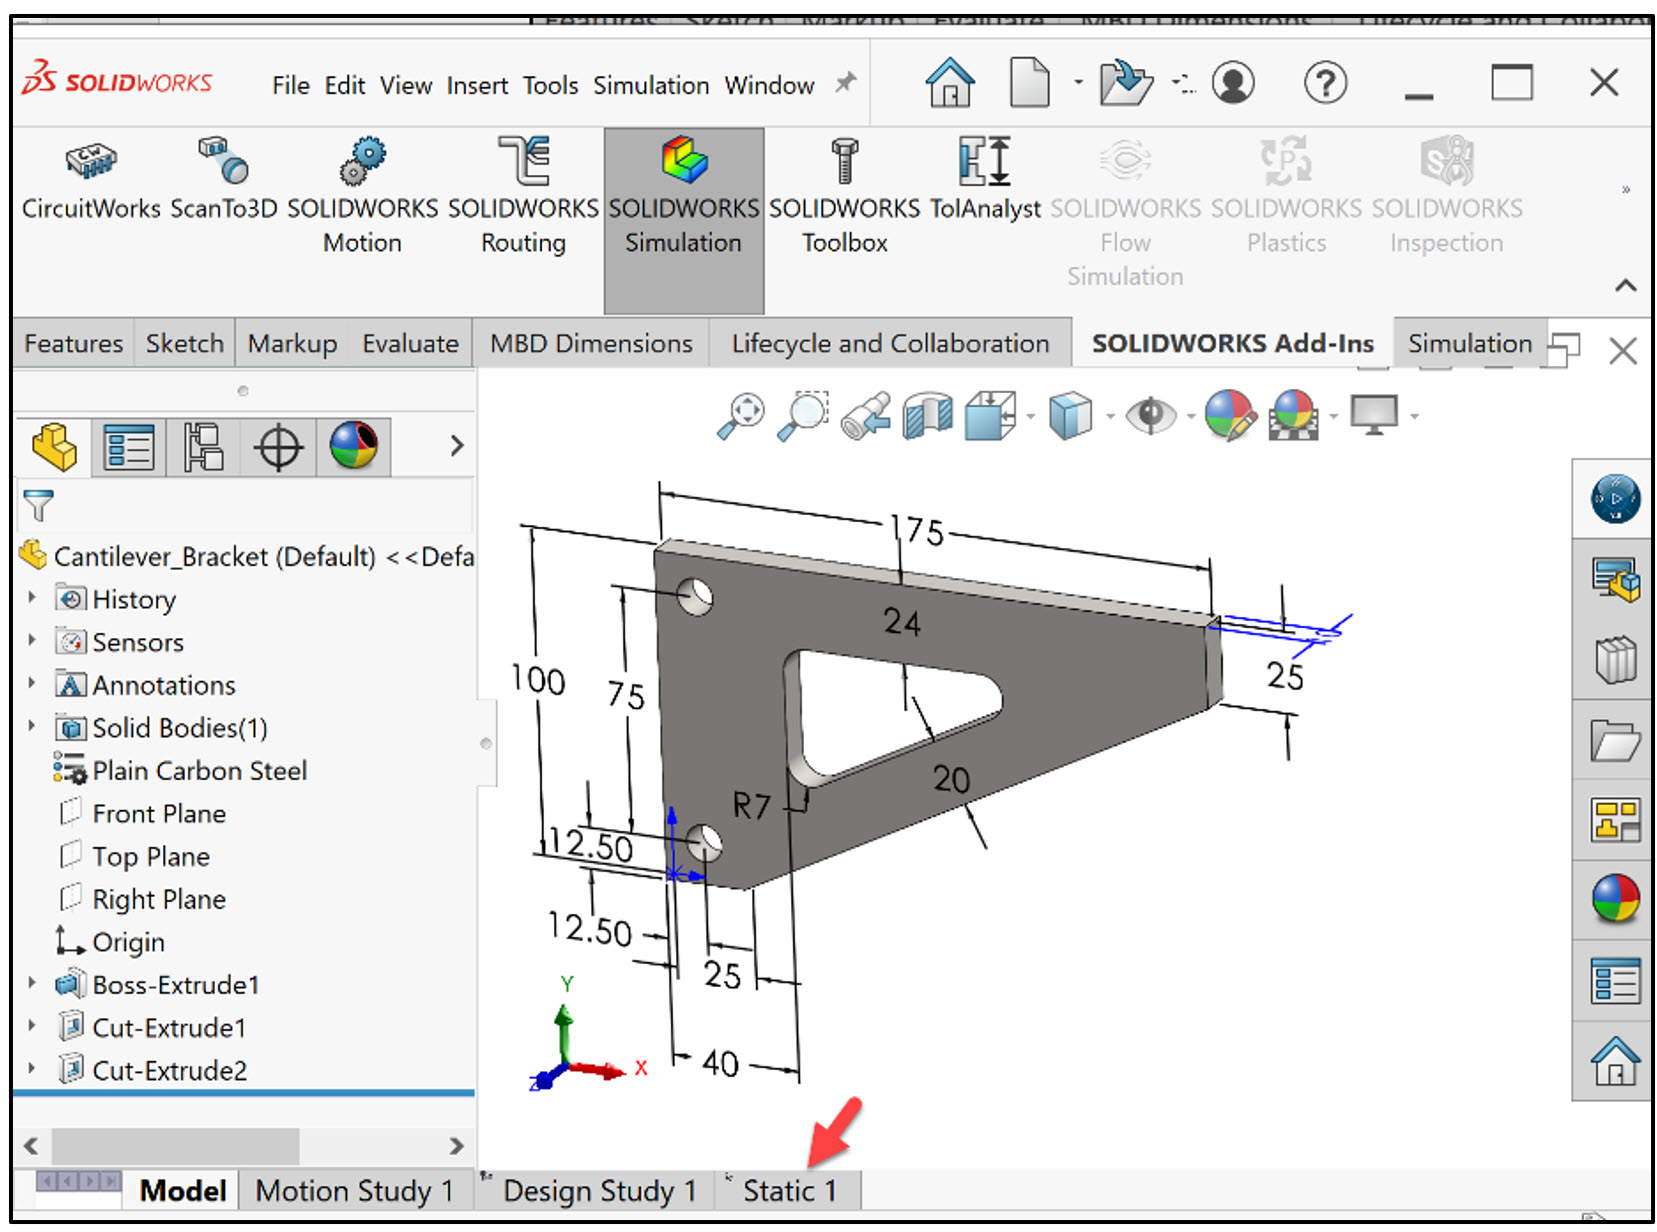Click the Home button in the title bar
This screenshot has width=1657, height=1232.
(948, 84)
